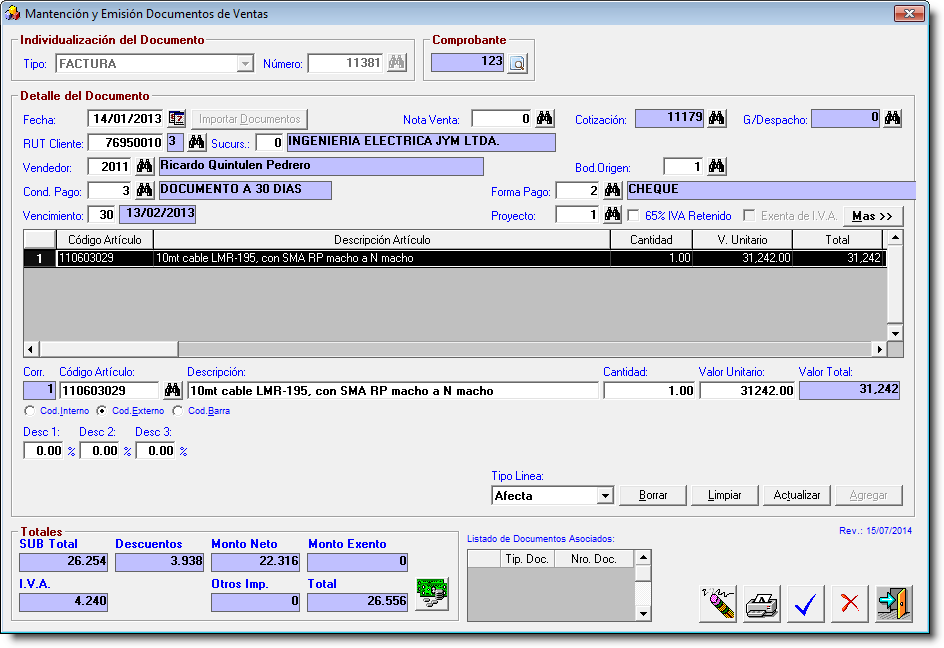Click Importar Documentos button
944x648 pixels.
249,119
